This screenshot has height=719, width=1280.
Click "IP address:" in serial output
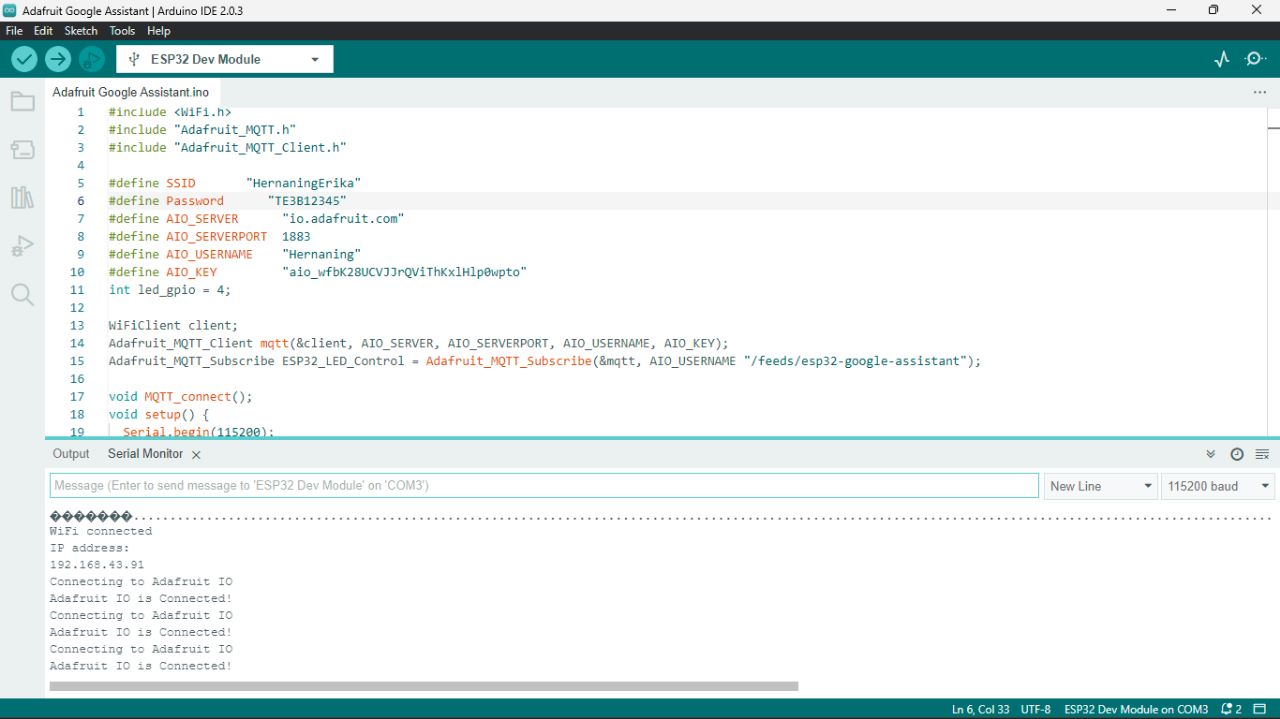click(x=90, y=548)
